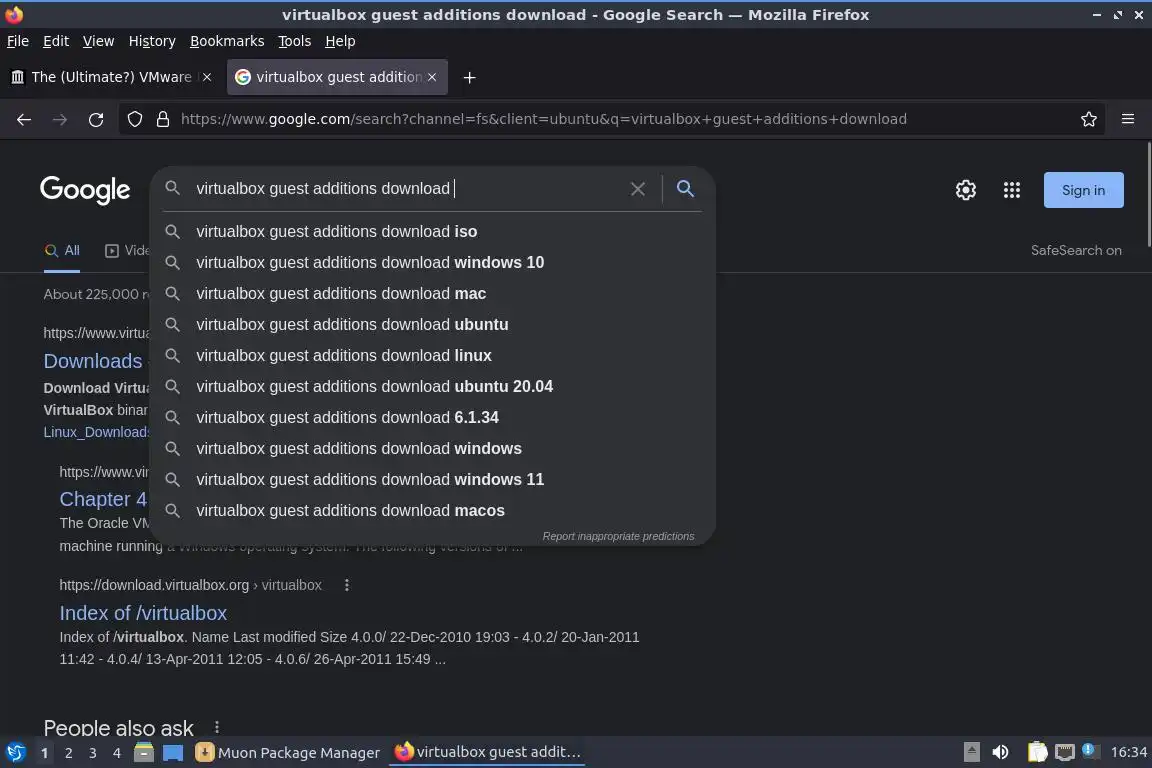The height and width of the screenshot is (768, 1152).
Task: Open the volume control in the system tray
Action: click(x=1000, y=752)
